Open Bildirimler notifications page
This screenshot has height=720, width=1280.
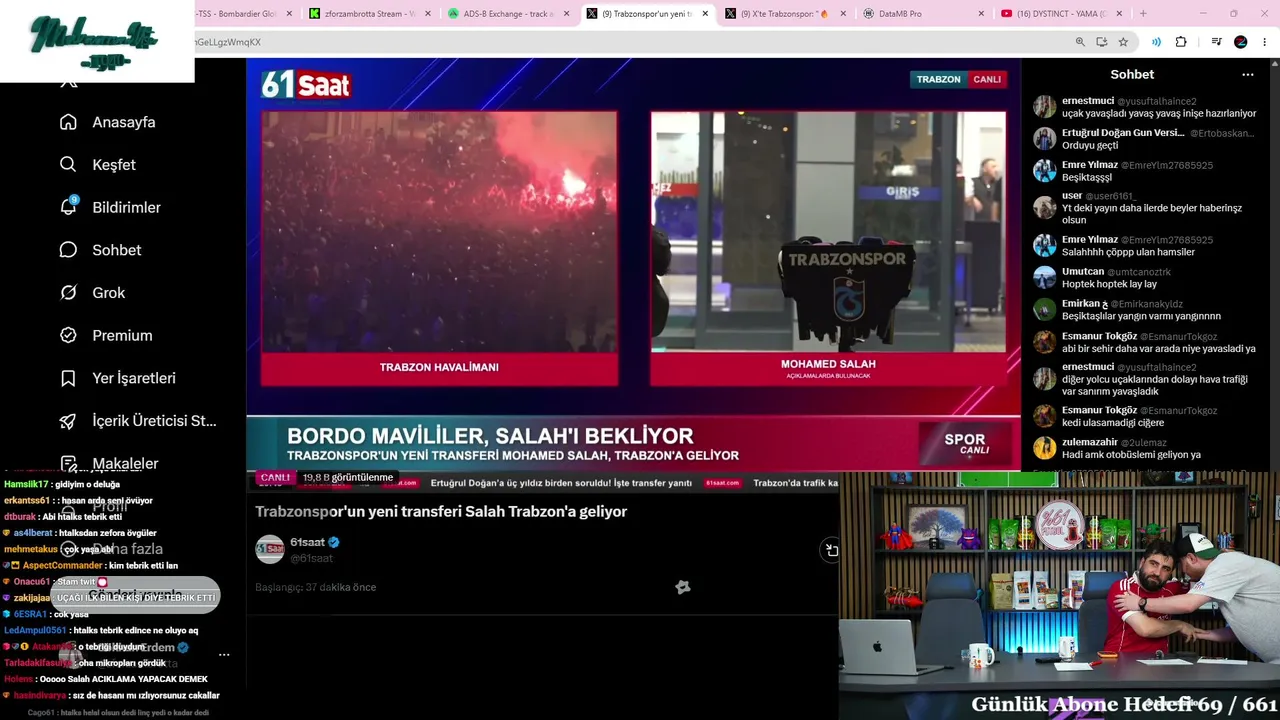pos(126,207)
